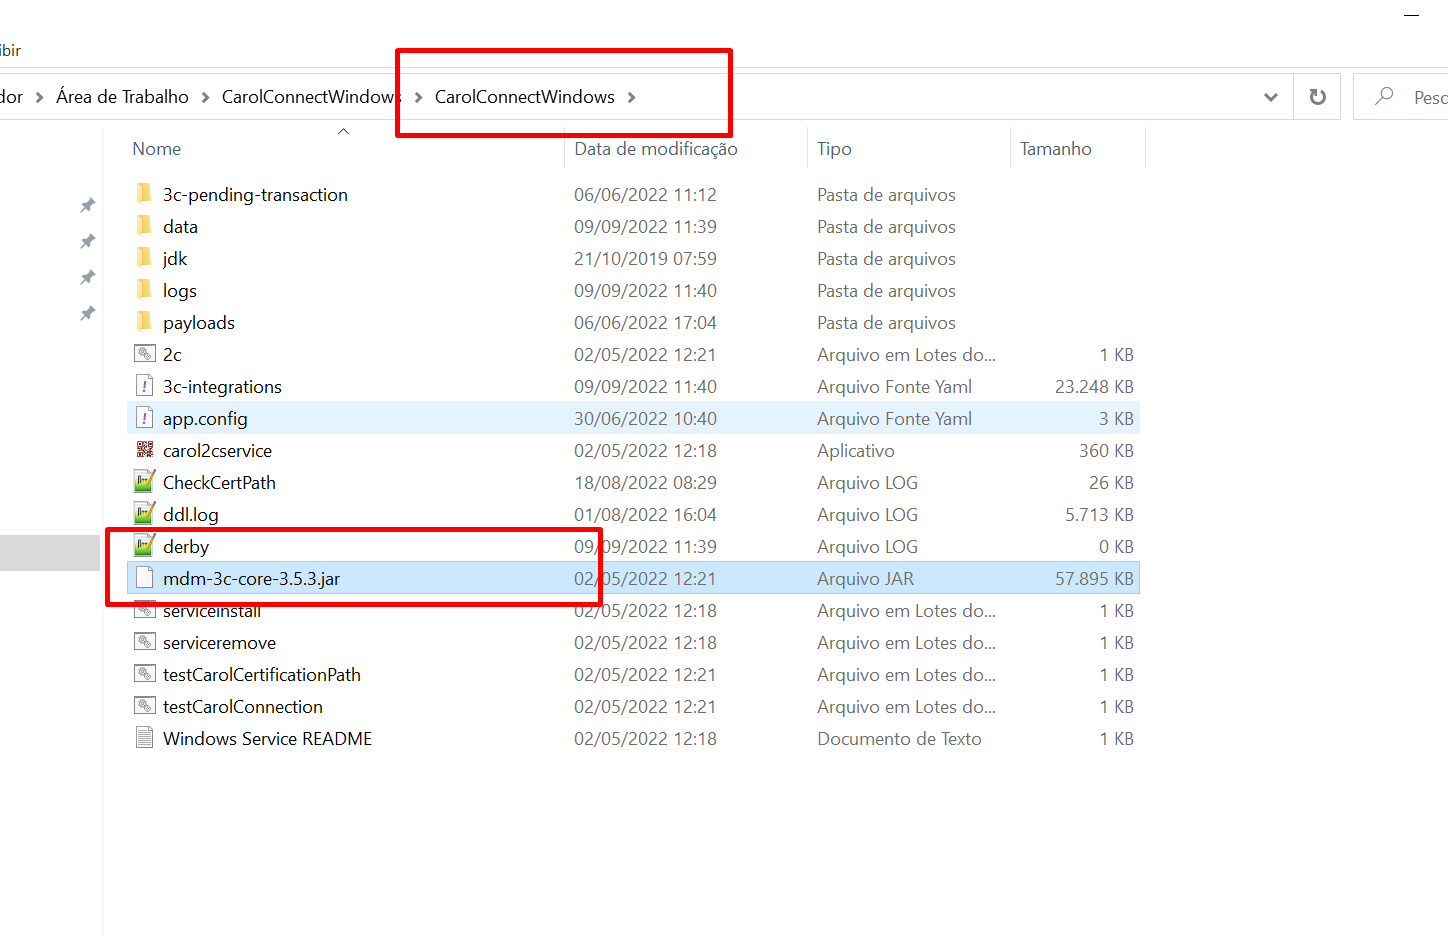Sort files by Nome column

click(157, 149)
